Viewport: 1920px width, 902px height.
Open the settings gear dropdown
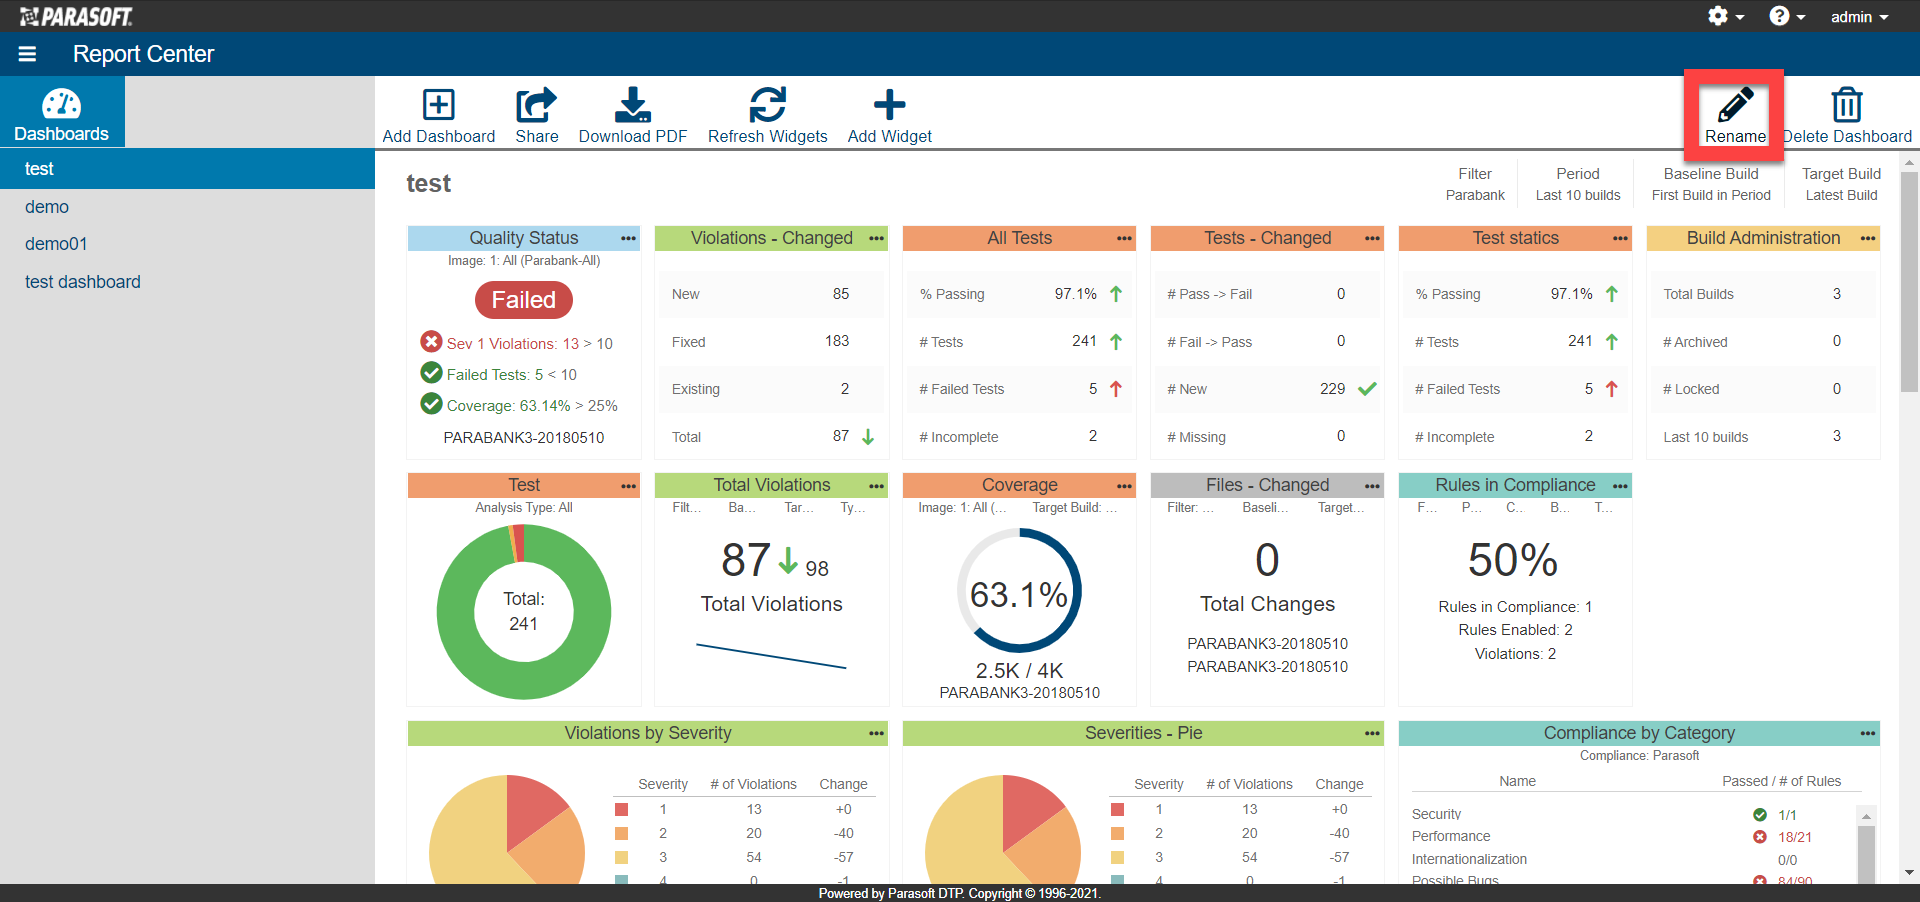point(1725,16)
